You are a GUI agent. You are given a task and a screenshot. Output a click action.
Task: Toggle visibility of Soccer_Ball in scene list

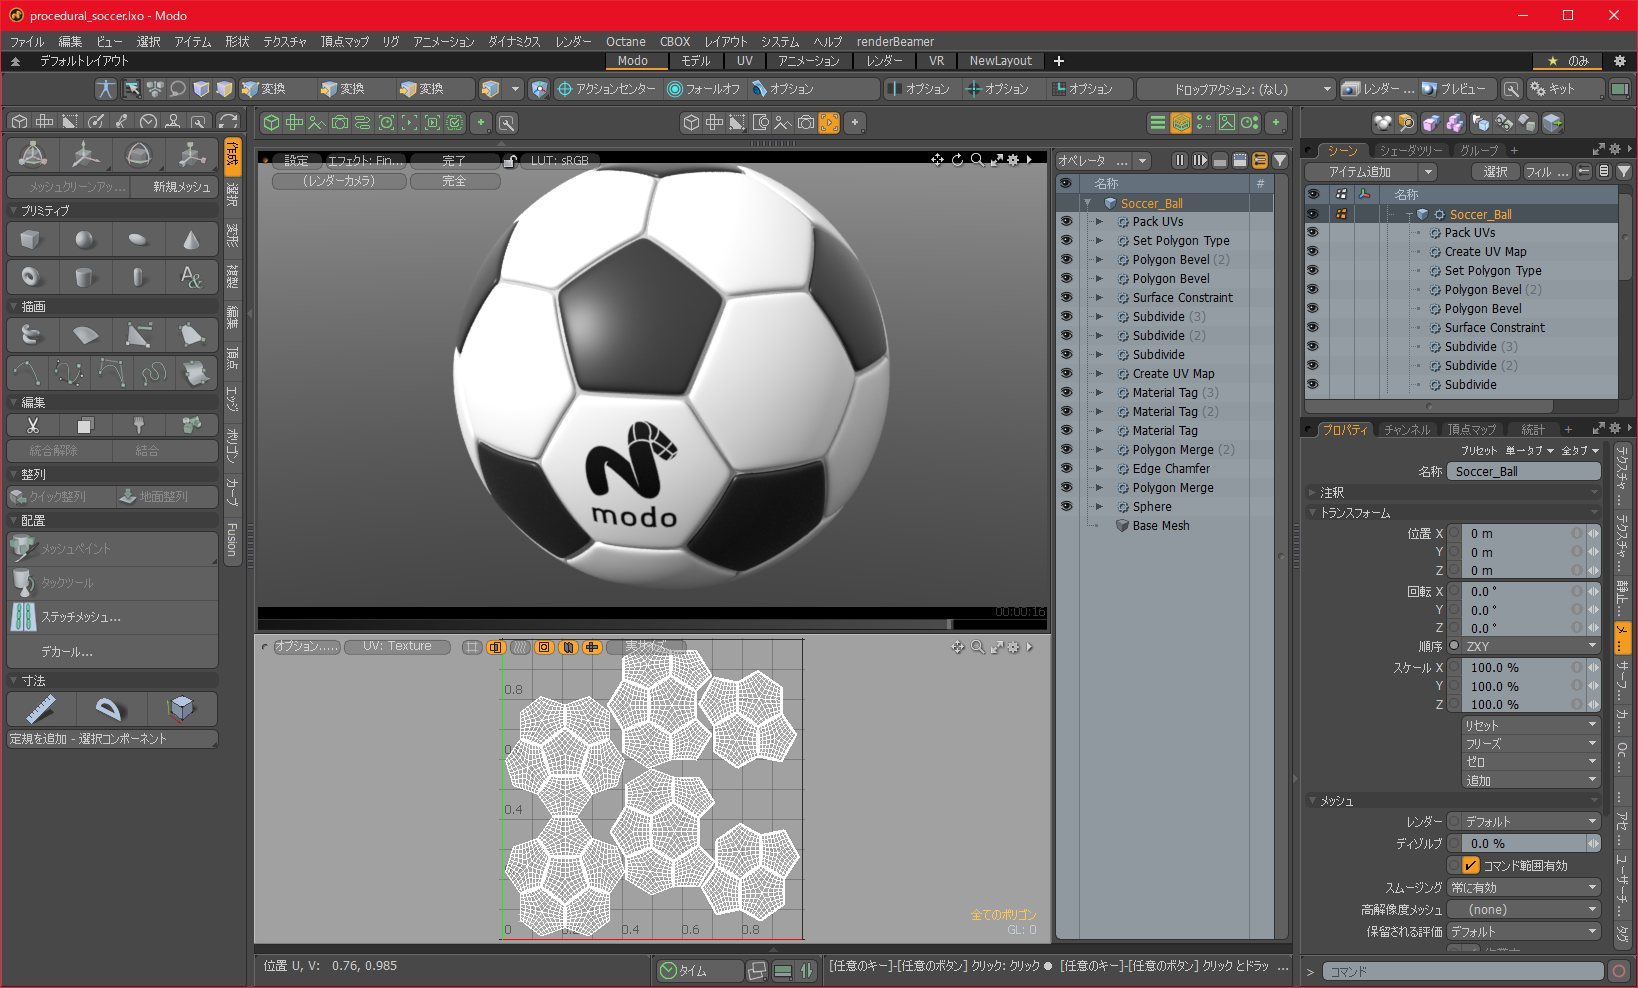(x=1313, y=214)
